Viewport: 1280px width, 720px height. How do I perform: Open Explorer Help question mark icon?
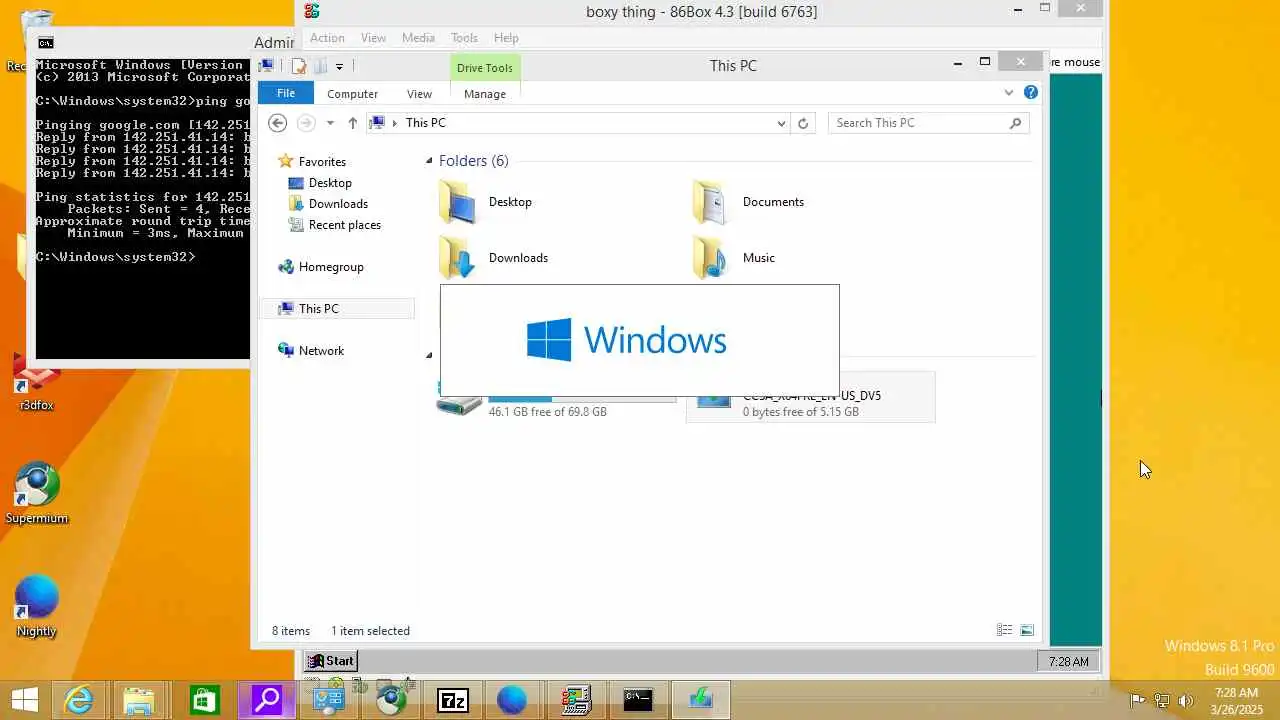(x=1031, y=93)
